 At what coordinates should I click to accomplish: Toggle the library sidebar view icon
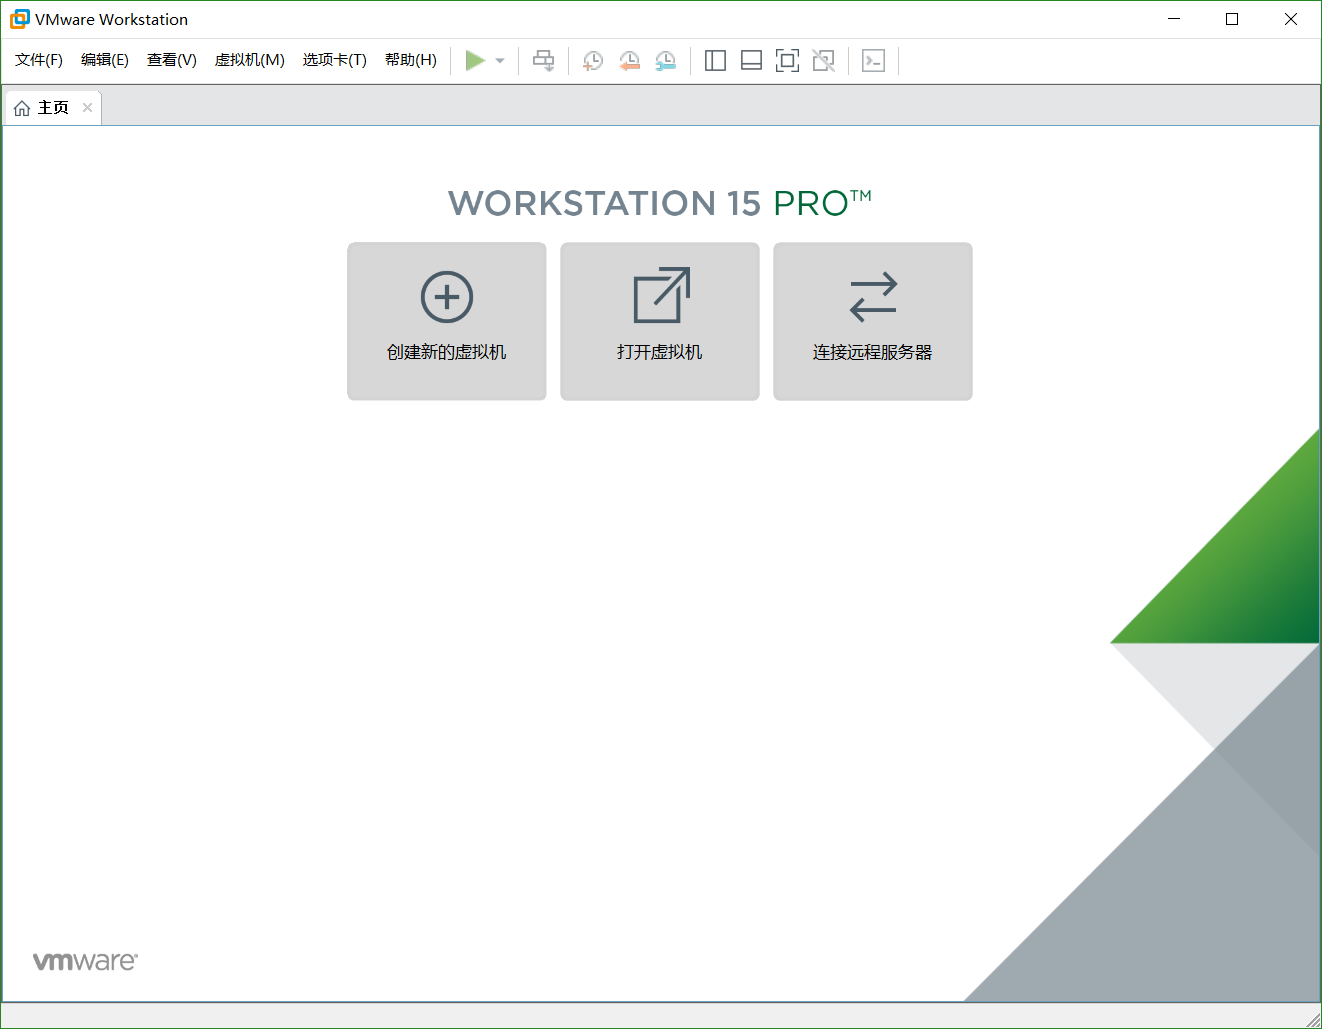pyautogui.click(x=715, y=61)
